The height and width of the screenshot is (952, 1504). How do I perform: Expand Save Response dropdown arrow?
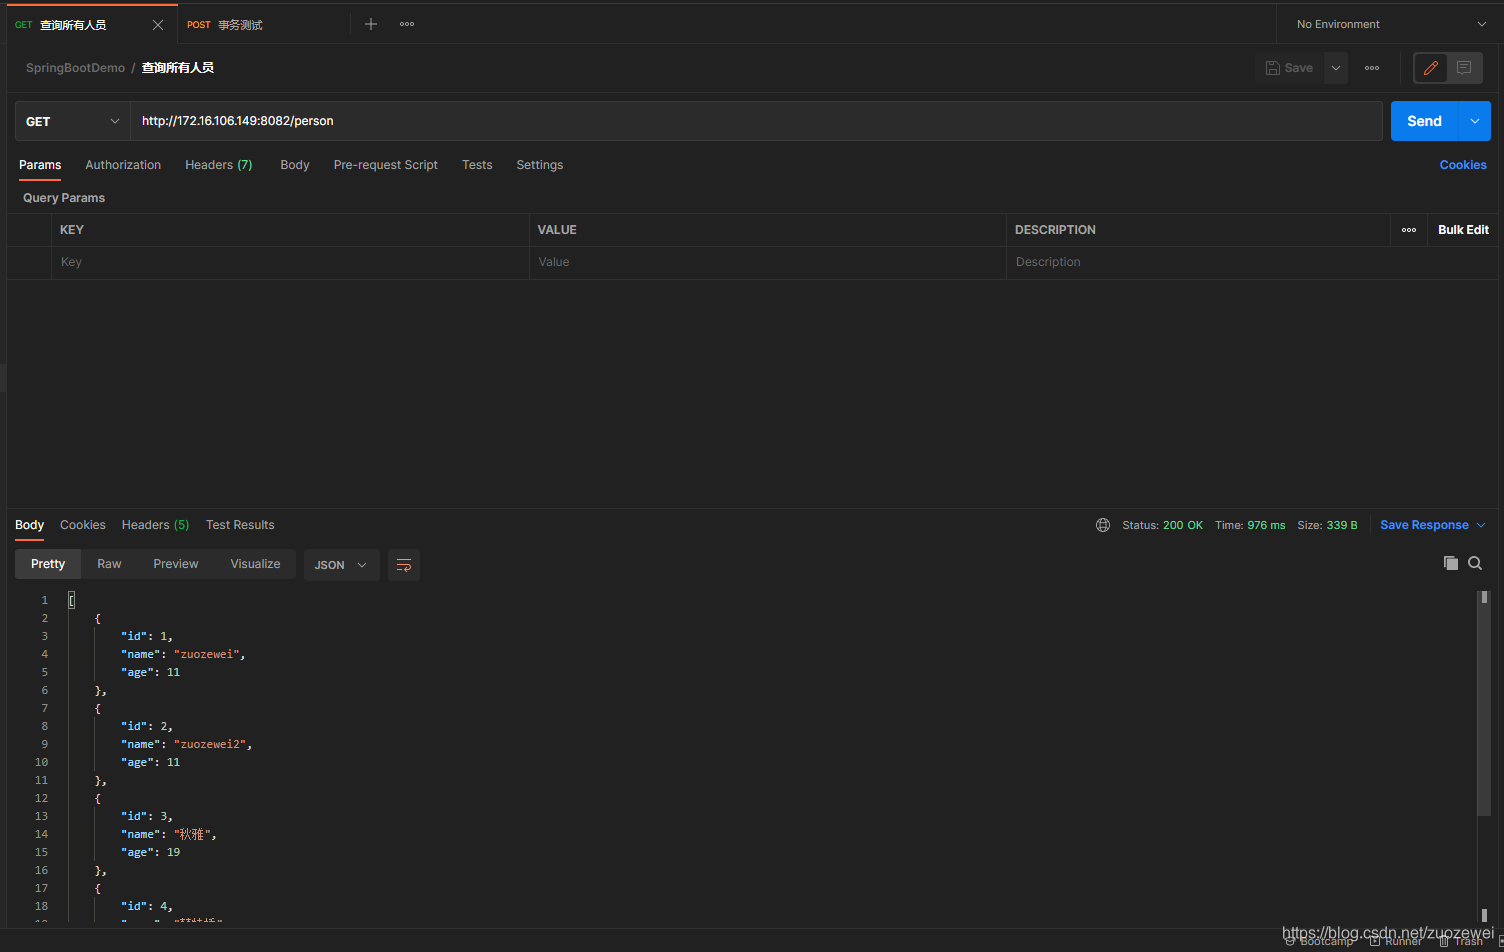pyautogui.click(x=1481, y=525)
